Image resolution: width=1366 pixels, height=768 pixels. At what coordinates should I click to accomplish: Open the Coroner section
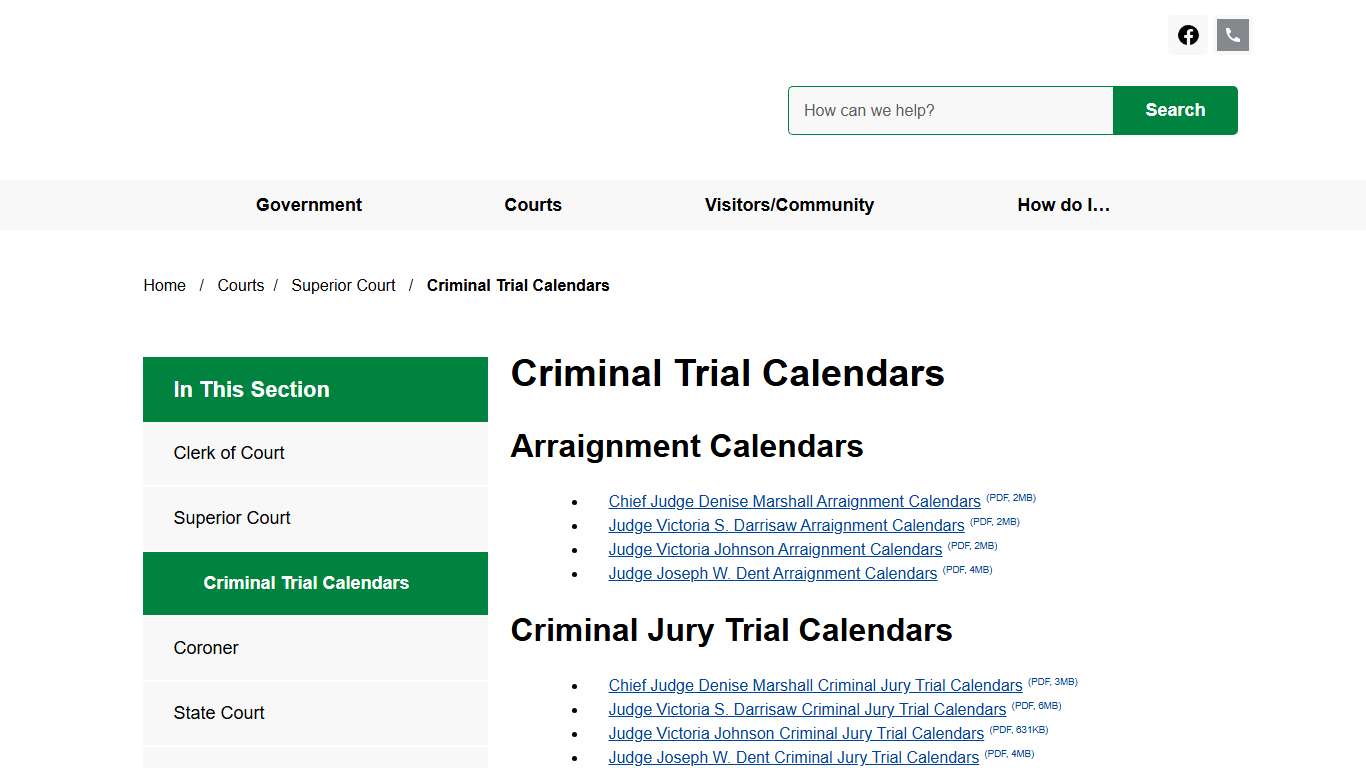click(205, 648)
